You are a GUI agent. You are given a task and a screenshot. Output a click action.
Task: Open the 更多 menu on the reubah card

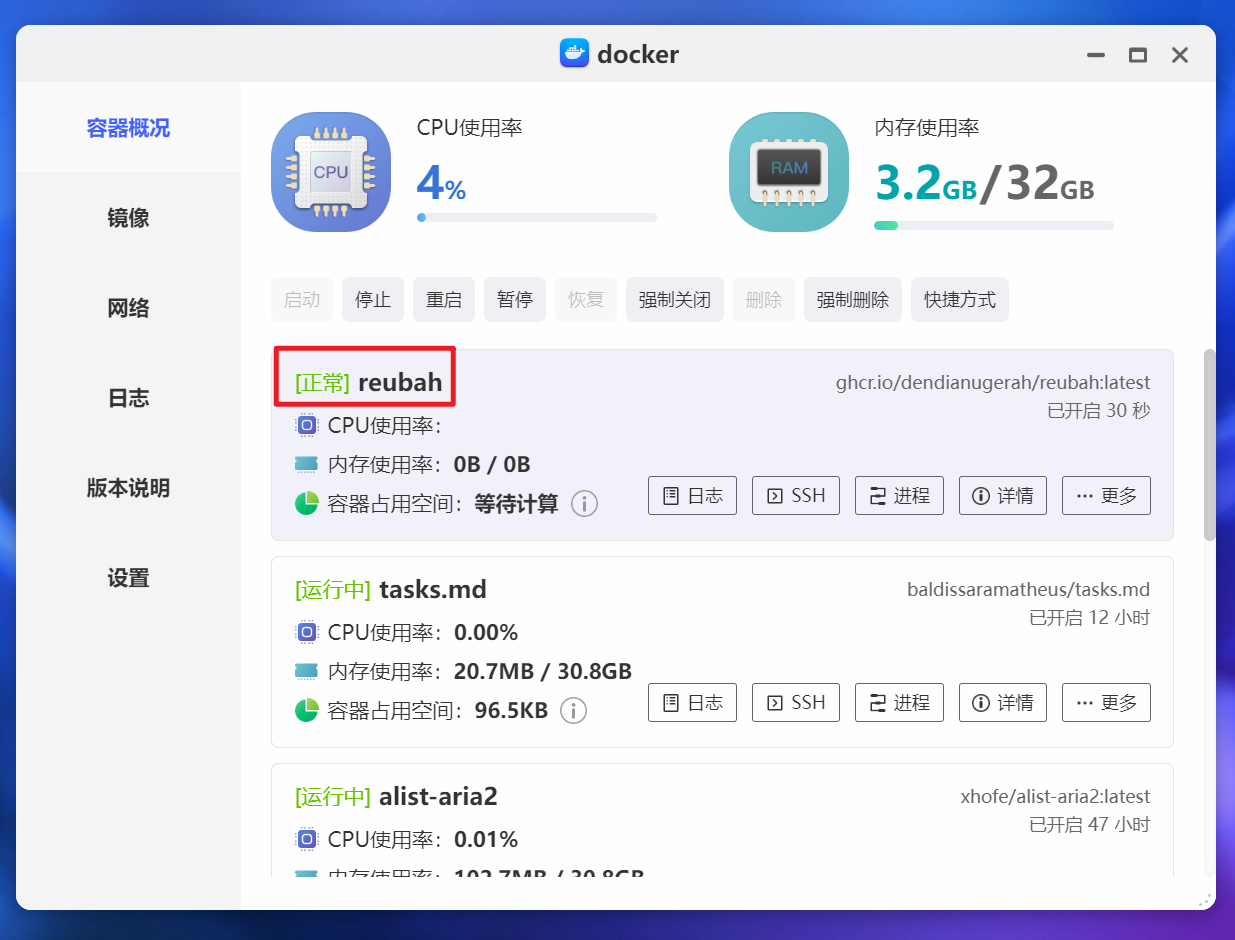(x=1106, y=495)
